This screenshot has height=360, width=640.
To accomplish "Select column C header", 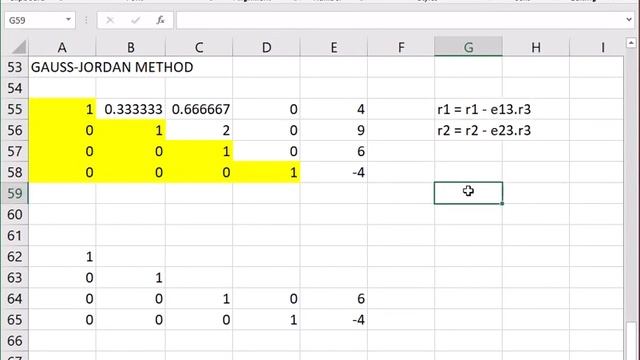I will click(199, 47).
